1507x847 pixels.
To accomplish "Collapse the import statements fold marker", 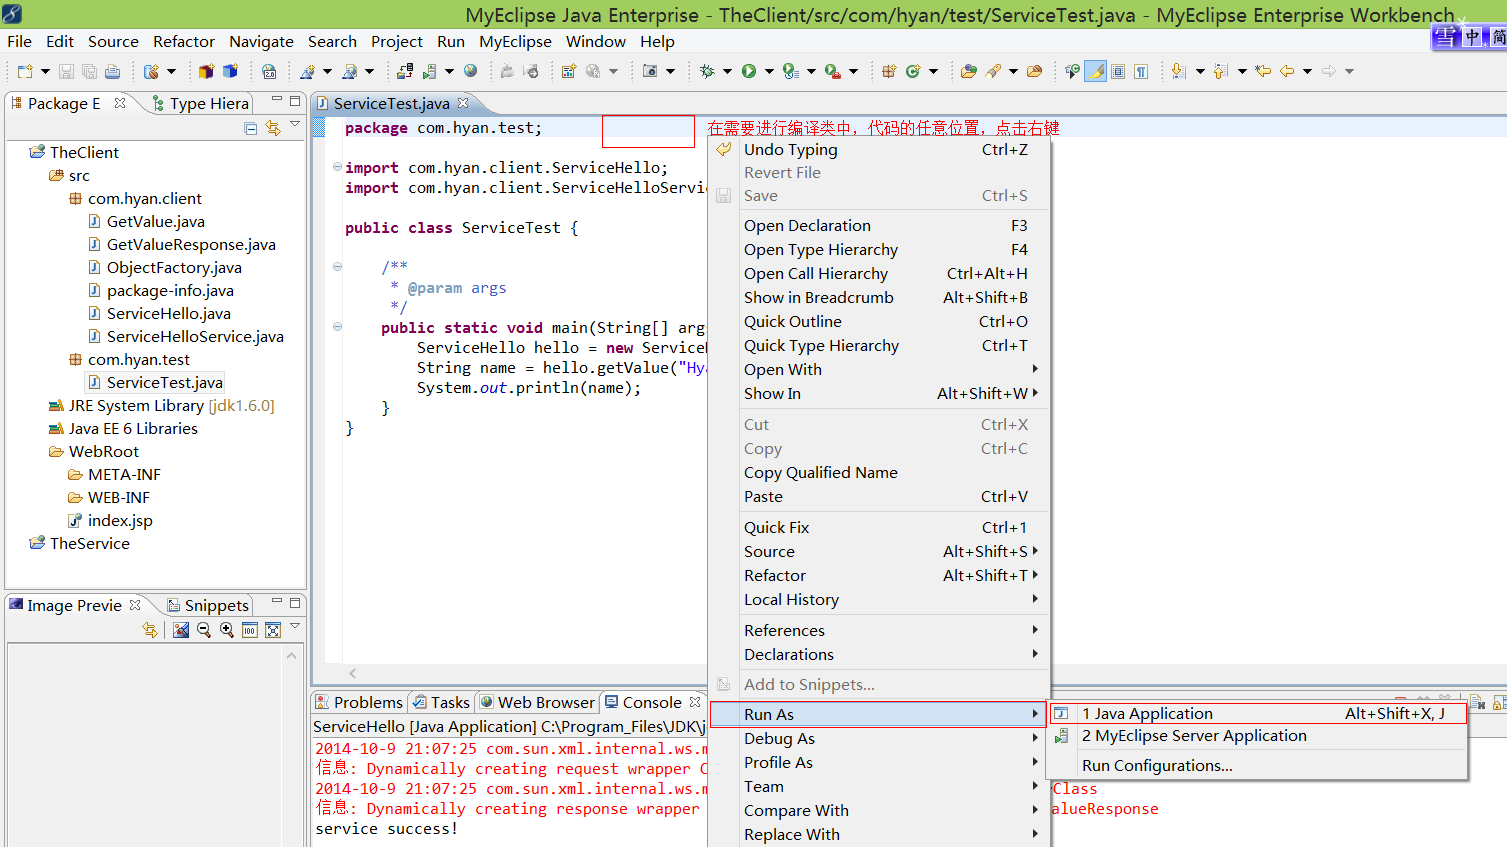I will (x=337, y=167).
